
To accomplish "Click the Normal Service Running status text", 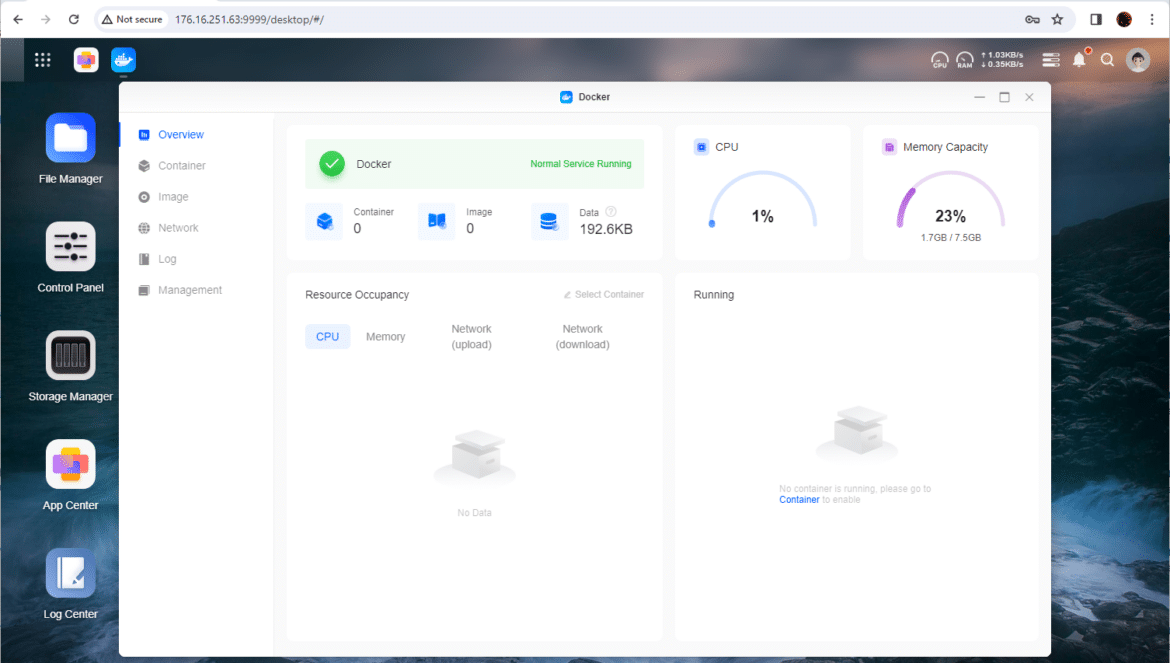I will (x=581, y=164).
